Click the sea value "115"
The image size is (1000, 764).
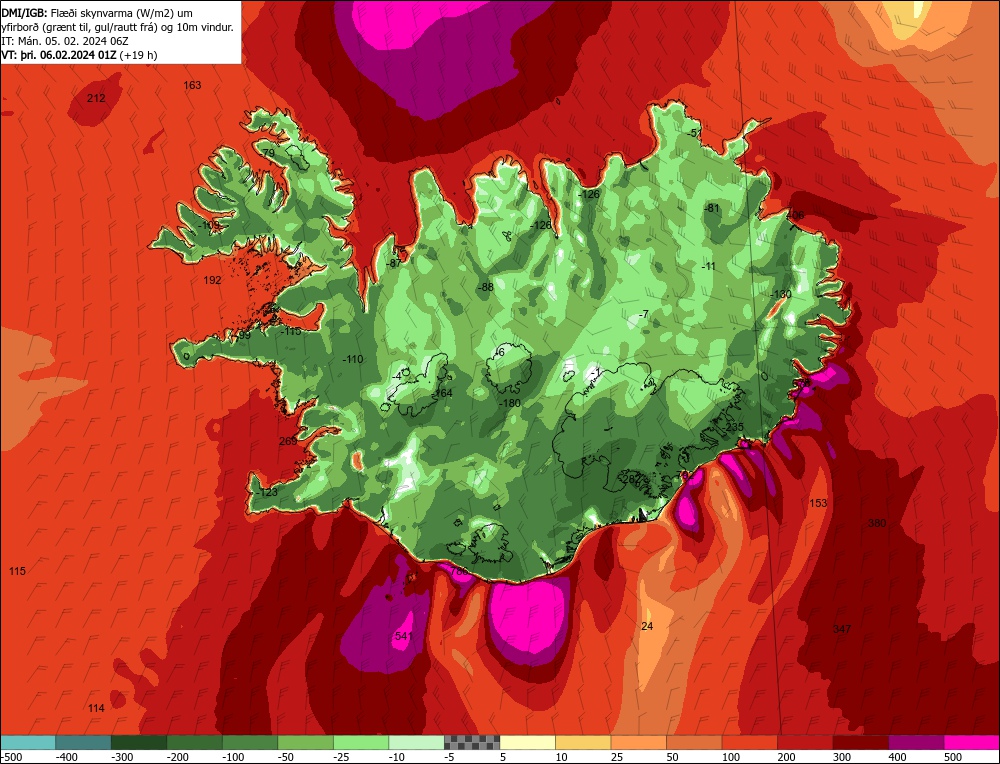tap(17, 571)
